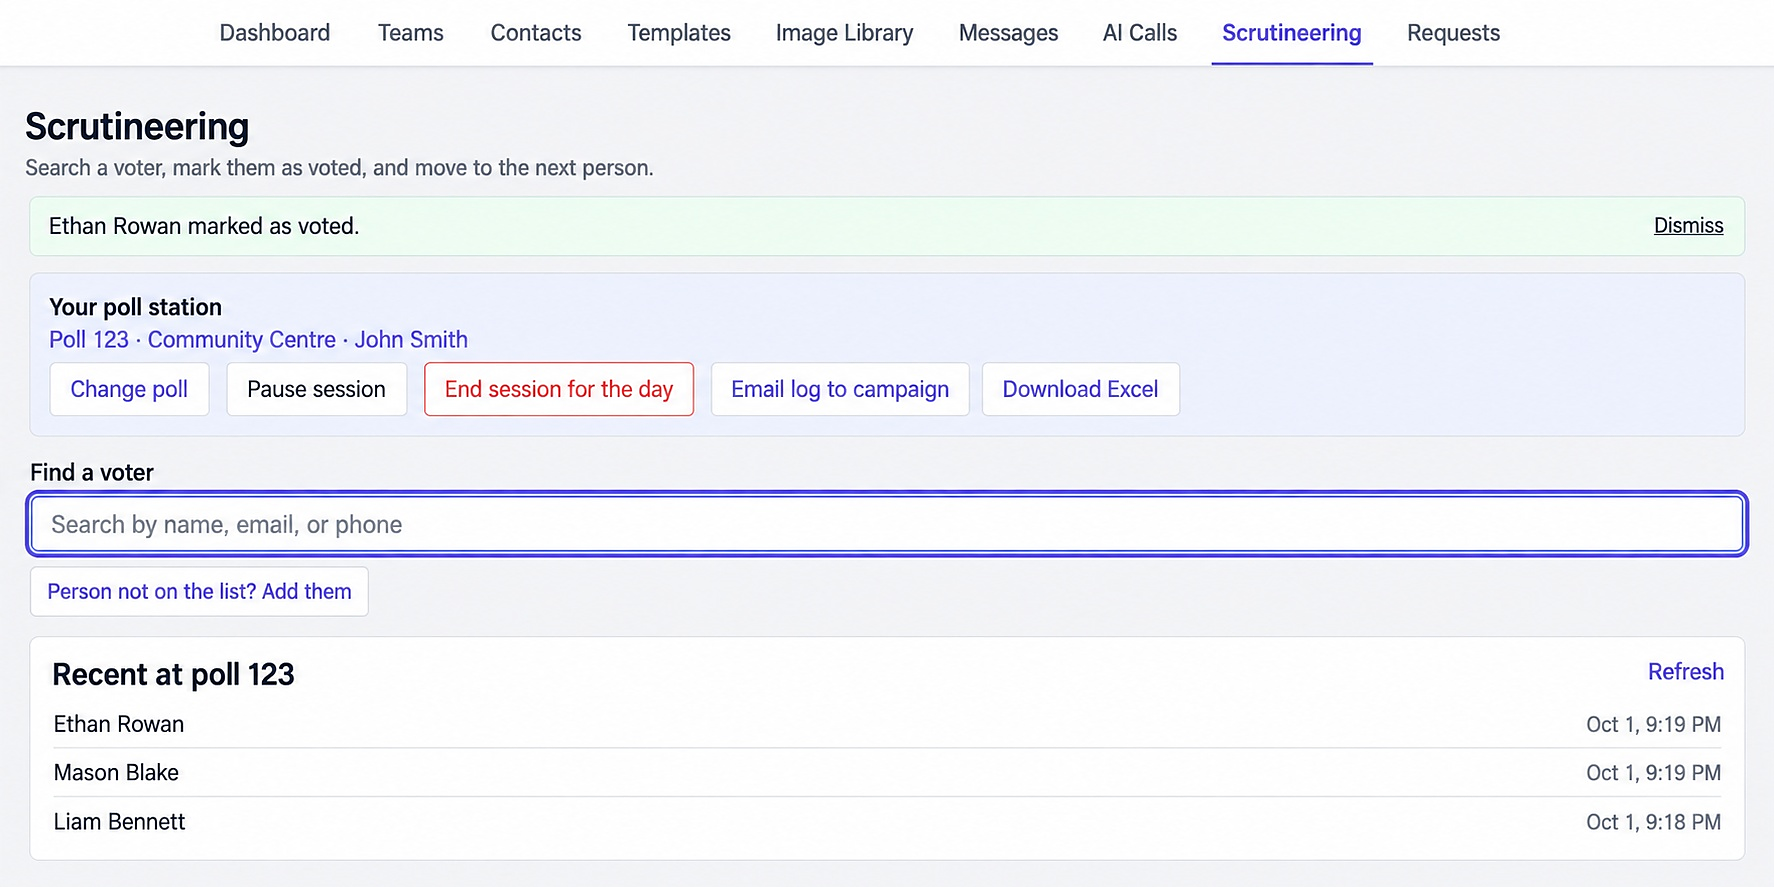
Task: Open the Requests tab
Action: click(1454, 33)
